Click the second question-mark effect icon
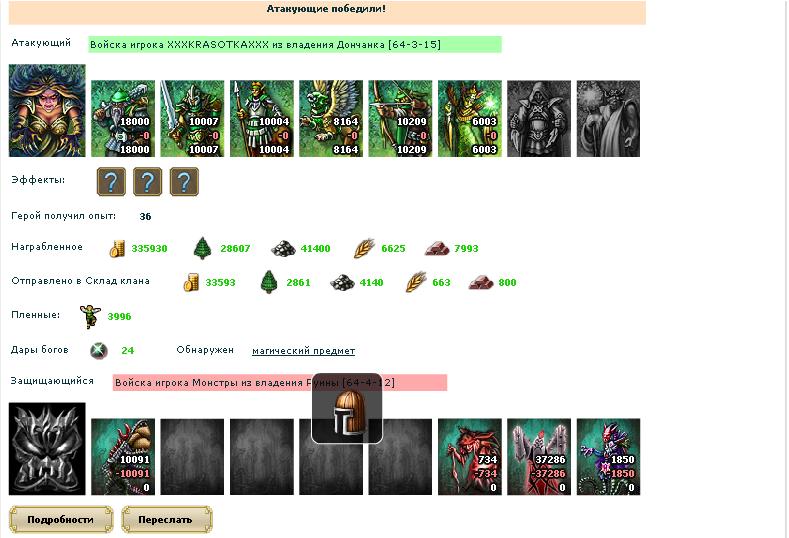Screen dimensions: 789x538 tap(147, 182)
